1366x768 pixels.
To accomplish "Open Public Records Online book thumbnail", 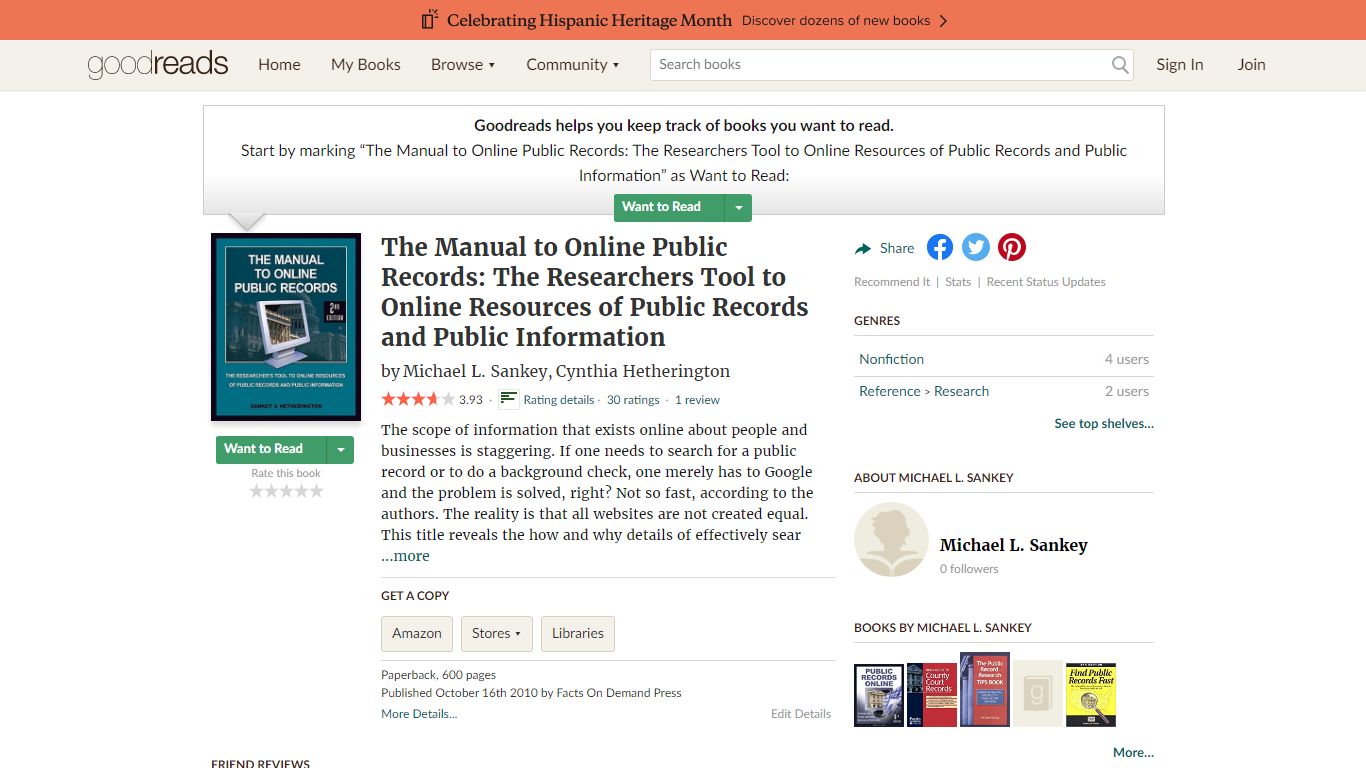I will click(879, 695).
